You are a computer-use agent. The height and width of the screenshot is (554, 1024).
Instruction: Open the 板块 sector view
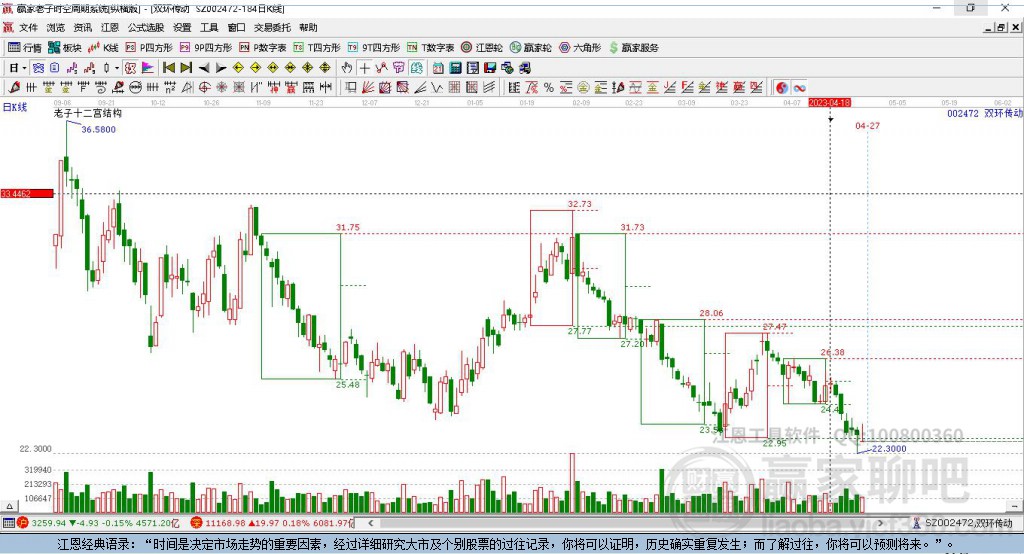[65, 48]
